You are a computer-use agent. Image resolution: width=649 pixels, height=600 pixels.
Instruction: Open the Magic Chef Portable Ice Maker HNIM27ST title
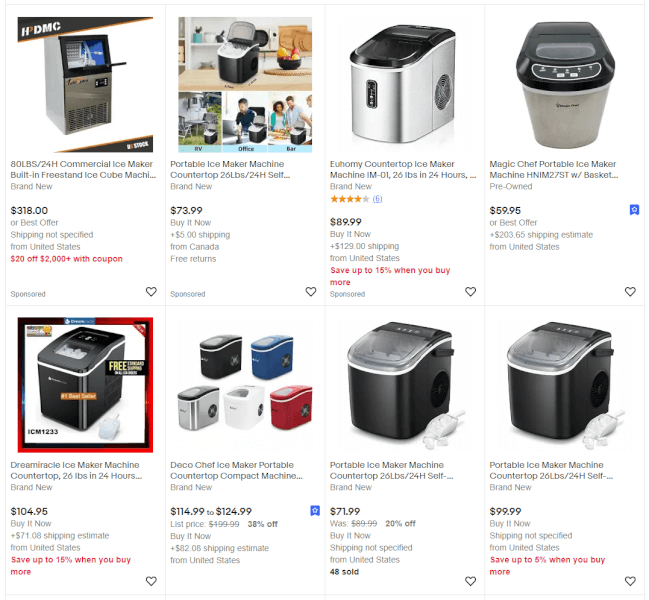pos(554,169)
